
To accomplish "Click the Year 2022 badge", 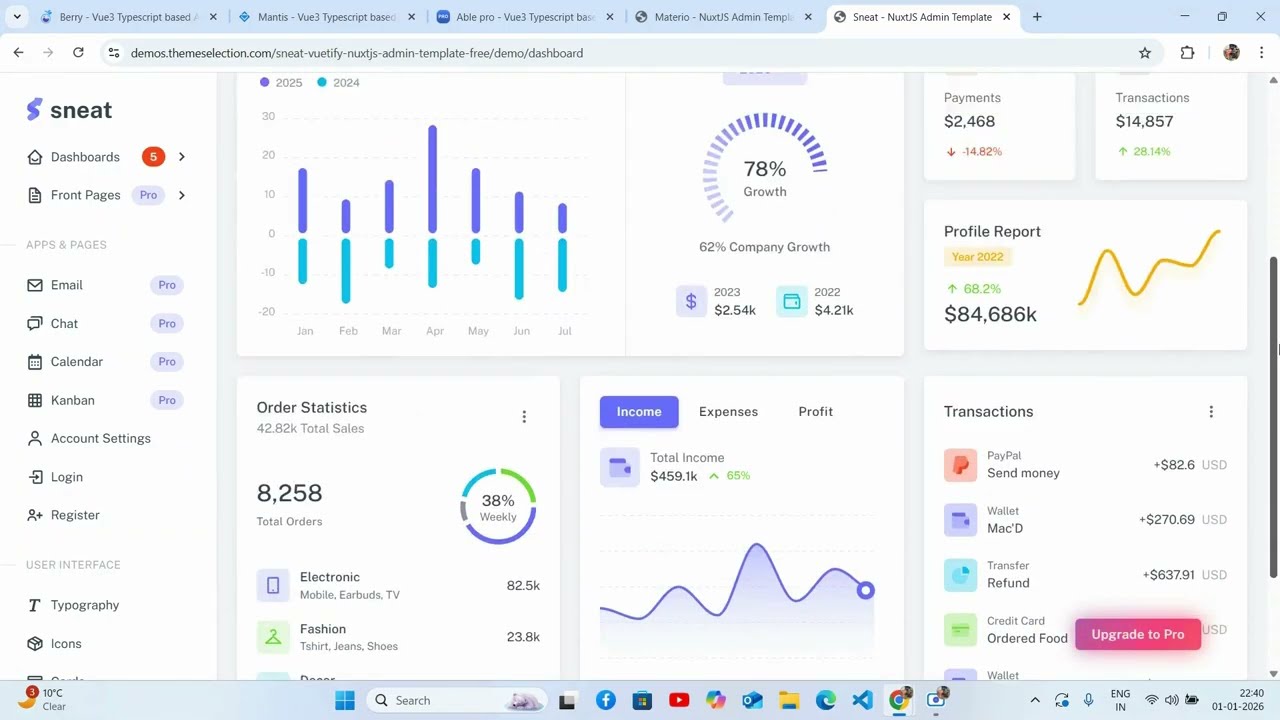I will [x=978, y=257].
